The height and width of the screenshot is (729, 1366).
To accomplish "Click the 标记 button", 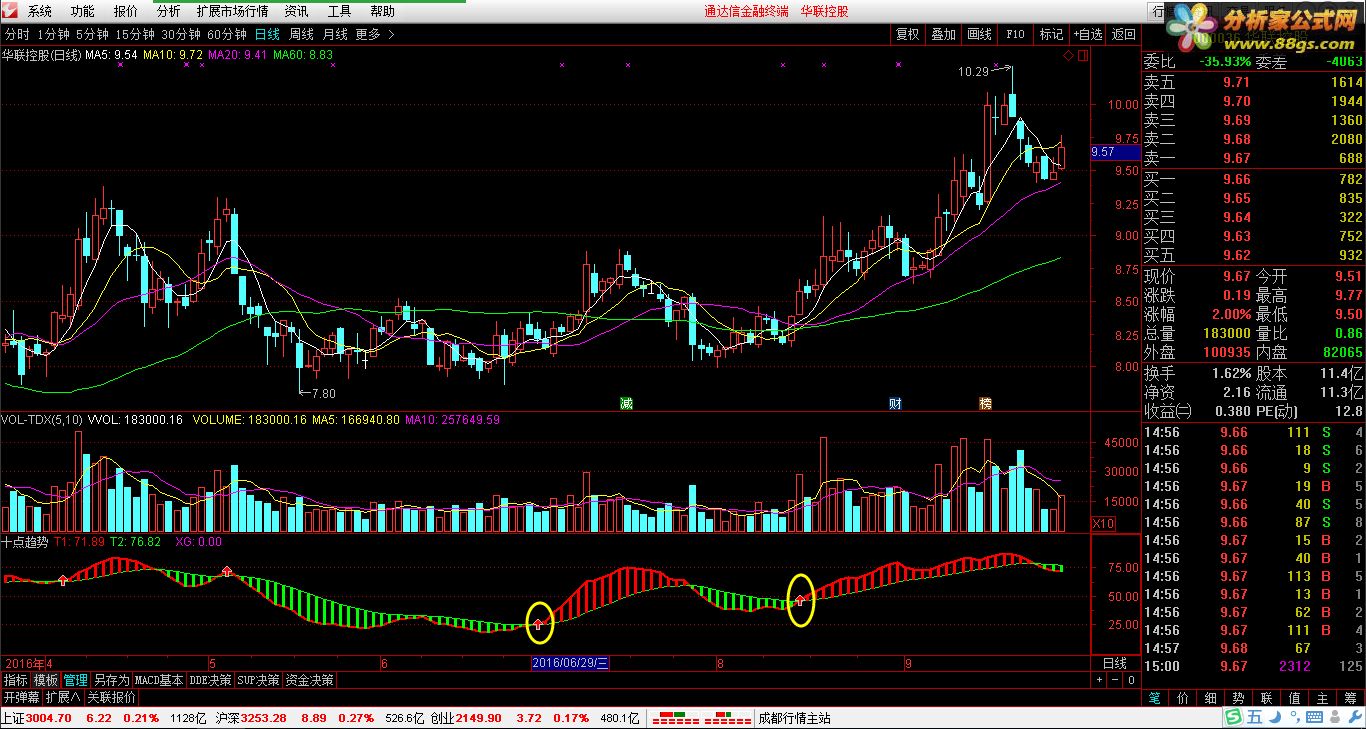I will (1051, 34).
